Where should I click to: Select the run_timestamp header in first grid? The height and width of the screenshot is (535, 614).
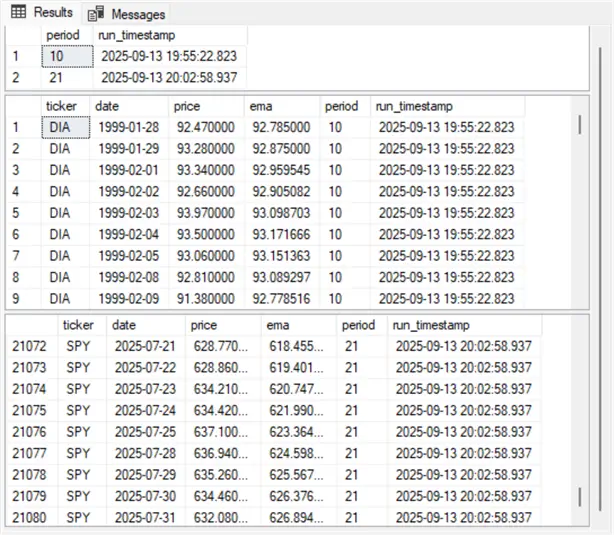point(170,35)
